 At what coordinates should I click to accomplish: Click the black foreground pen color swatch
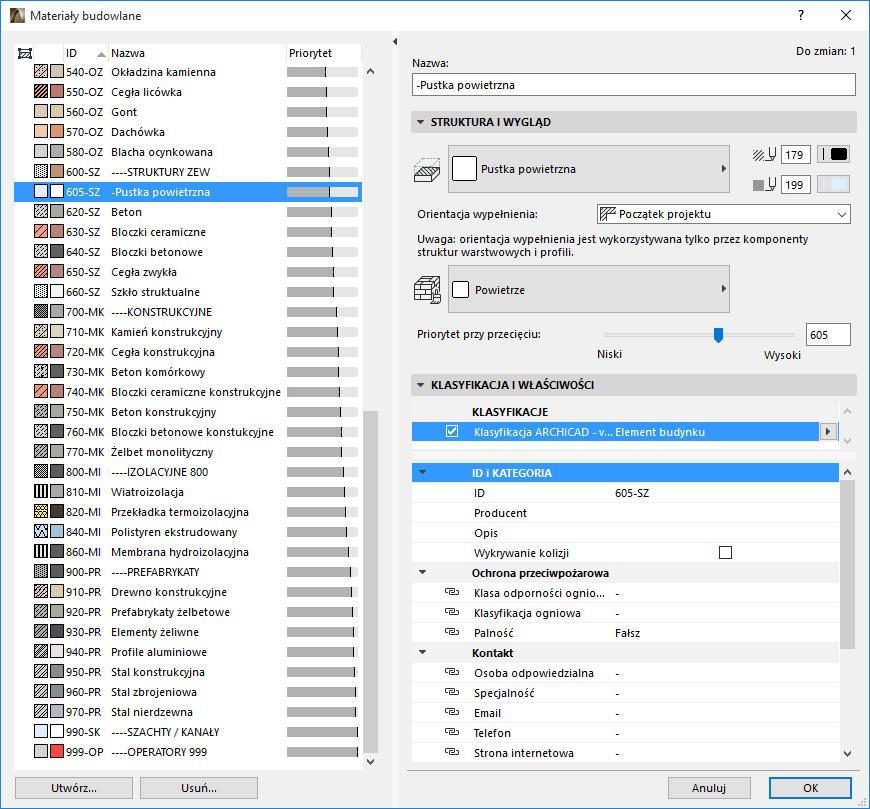pos(833,154)
